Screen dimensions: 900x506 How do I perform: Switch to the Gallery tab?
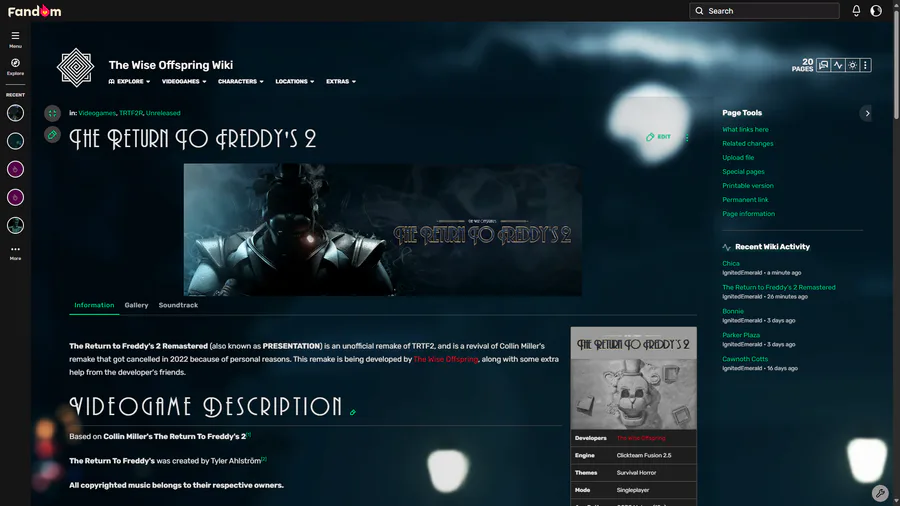click(137, 305)
